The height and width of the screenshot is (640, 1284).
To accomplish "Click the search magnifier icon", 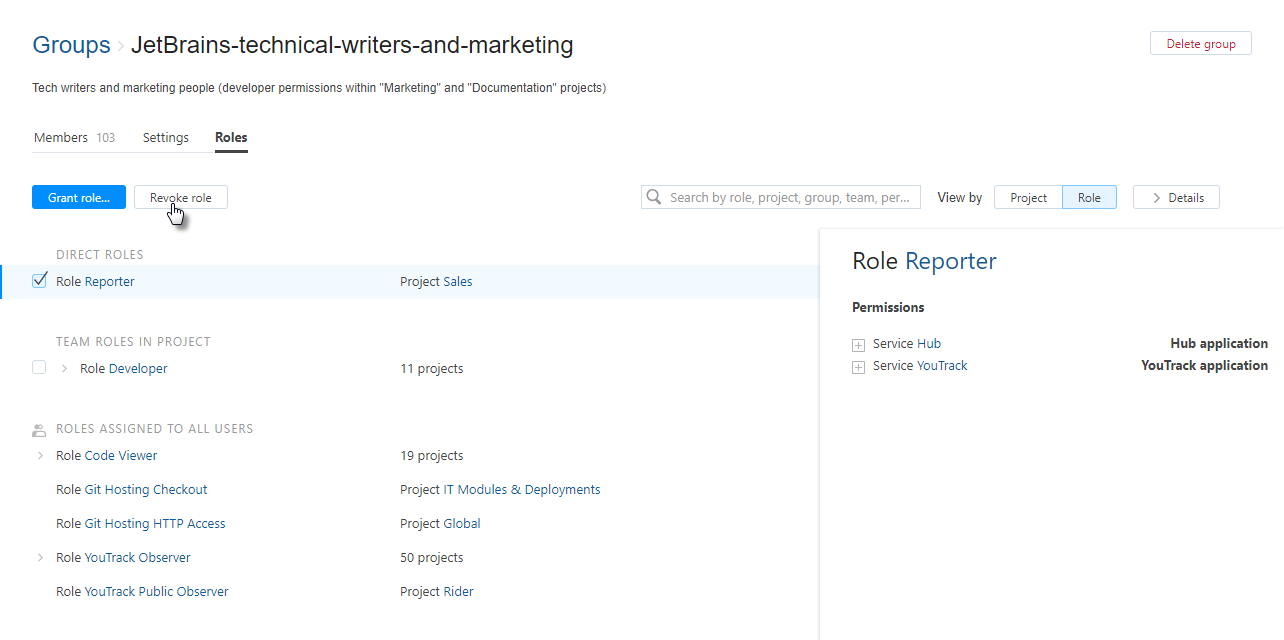I will pyautogui.click(x=654, y=197).
